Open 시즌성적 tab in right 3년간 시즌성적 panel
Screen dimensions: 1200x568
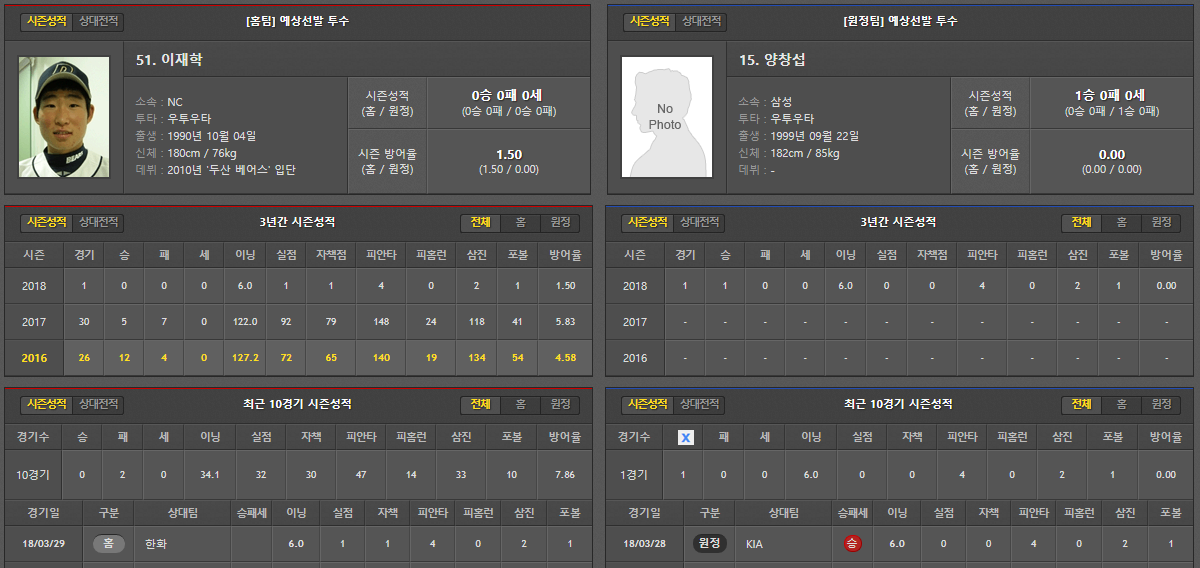click(x=649, y=222)
